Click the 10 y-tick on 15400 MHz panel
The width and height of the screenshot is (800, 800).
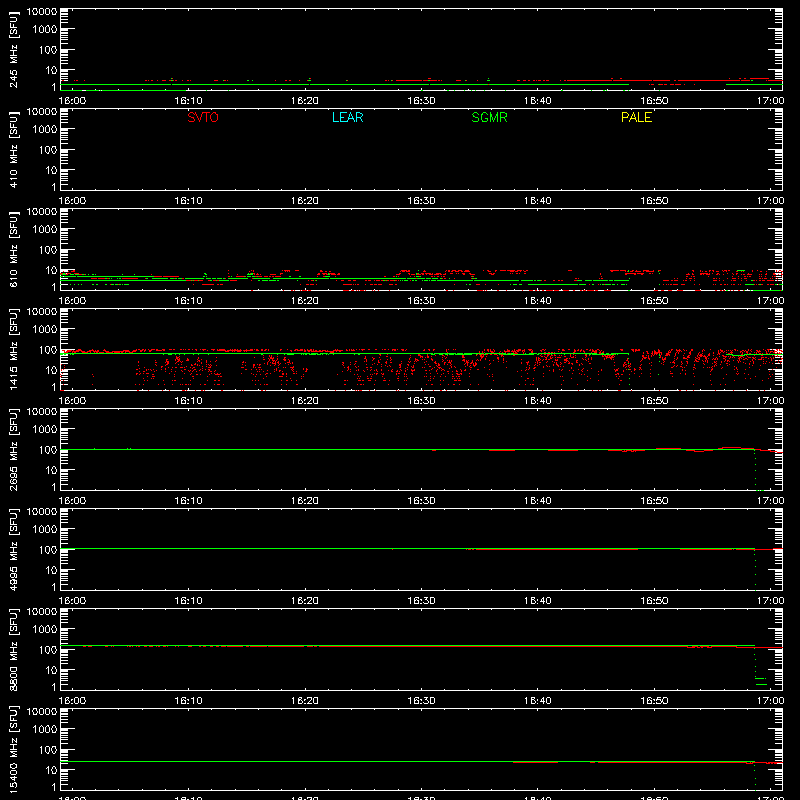51,770
